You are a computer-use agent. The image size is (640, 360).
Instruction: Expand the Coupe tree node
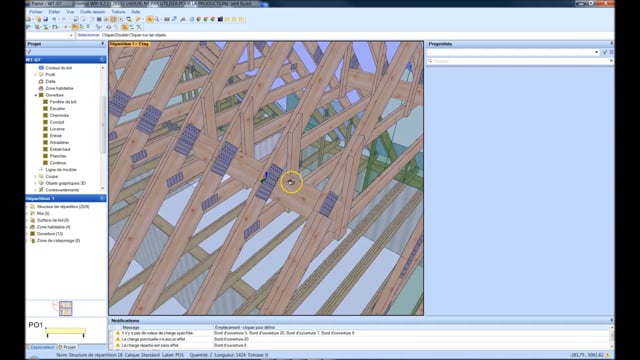(36, 176)
